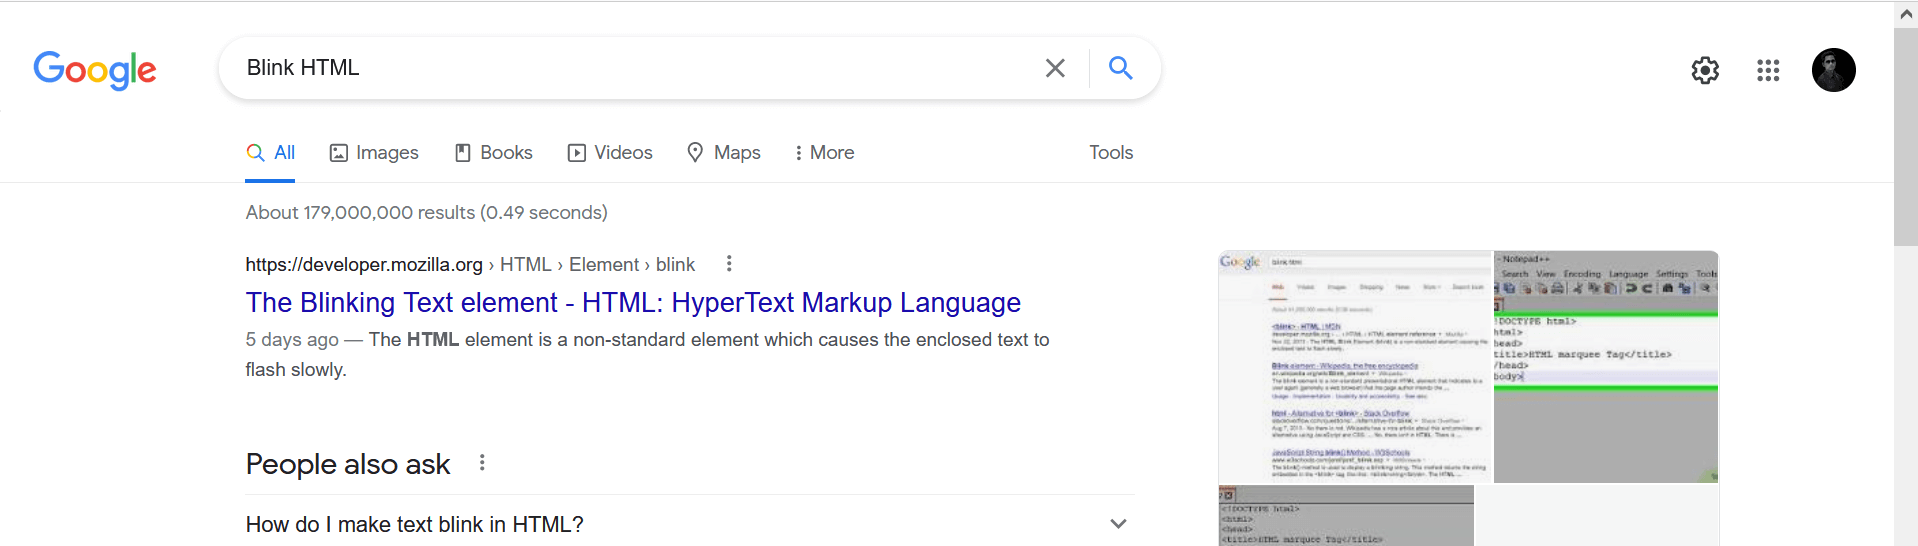Click the Maps pin icon
Screen dimensions: 1918x546
(x=695, y=152)
